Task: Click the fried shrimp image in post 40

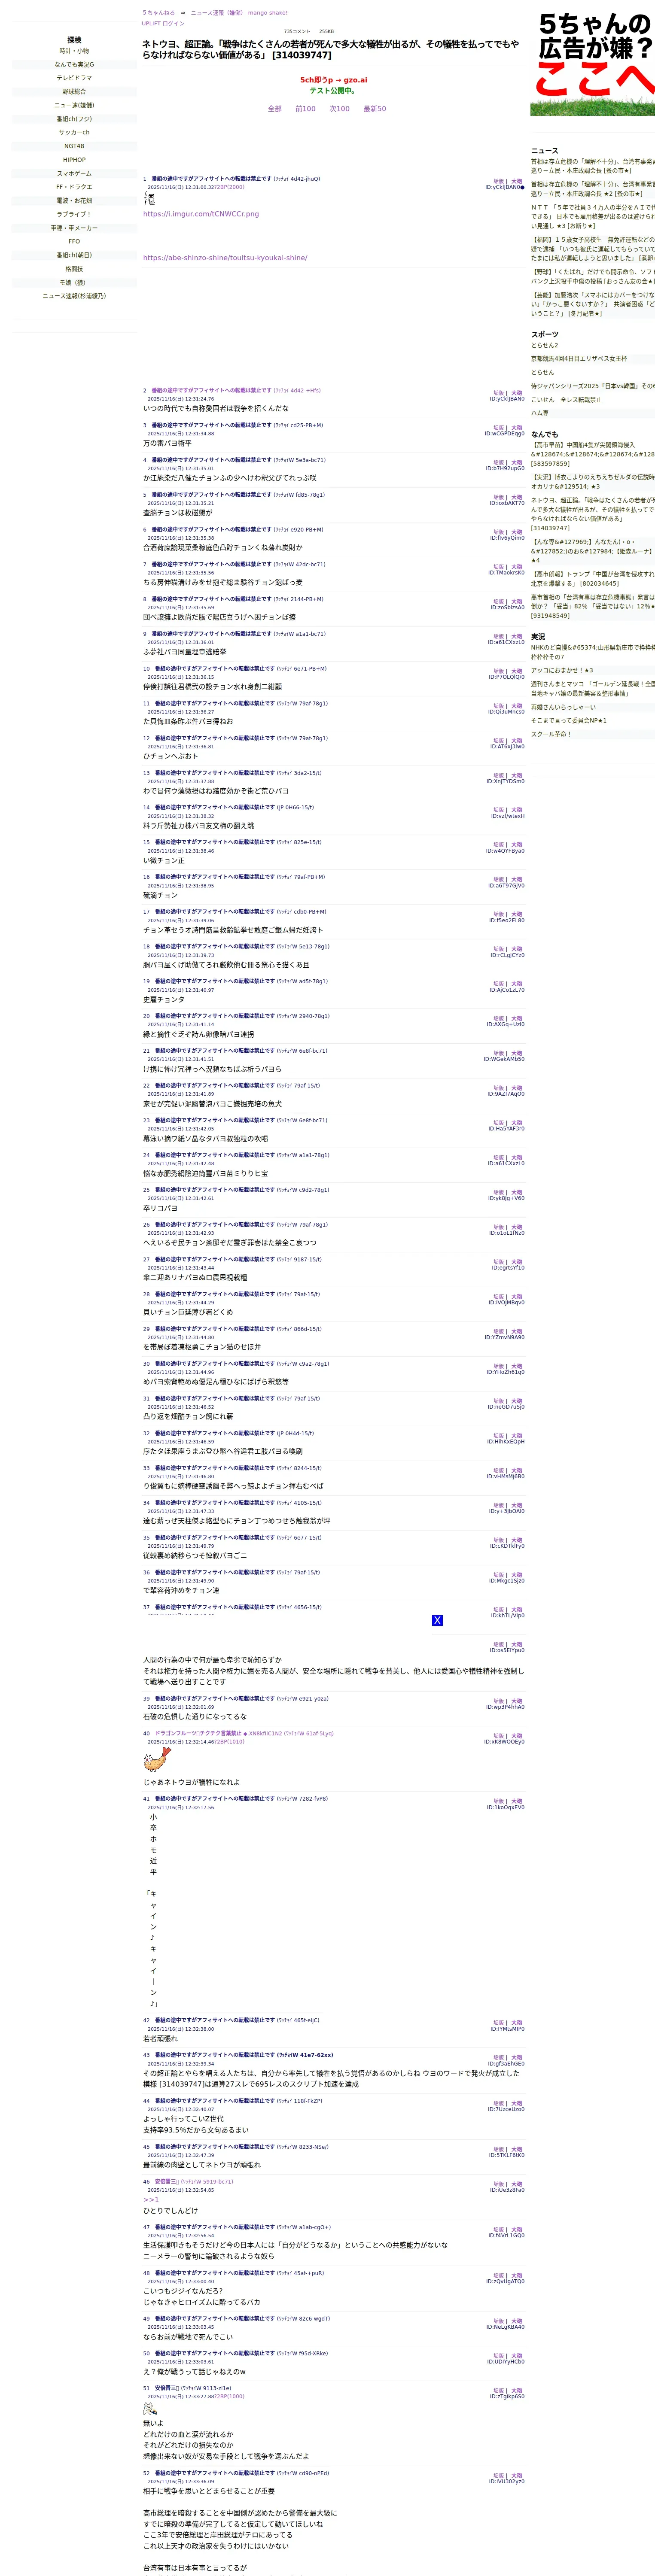Action: (157, 1759)
